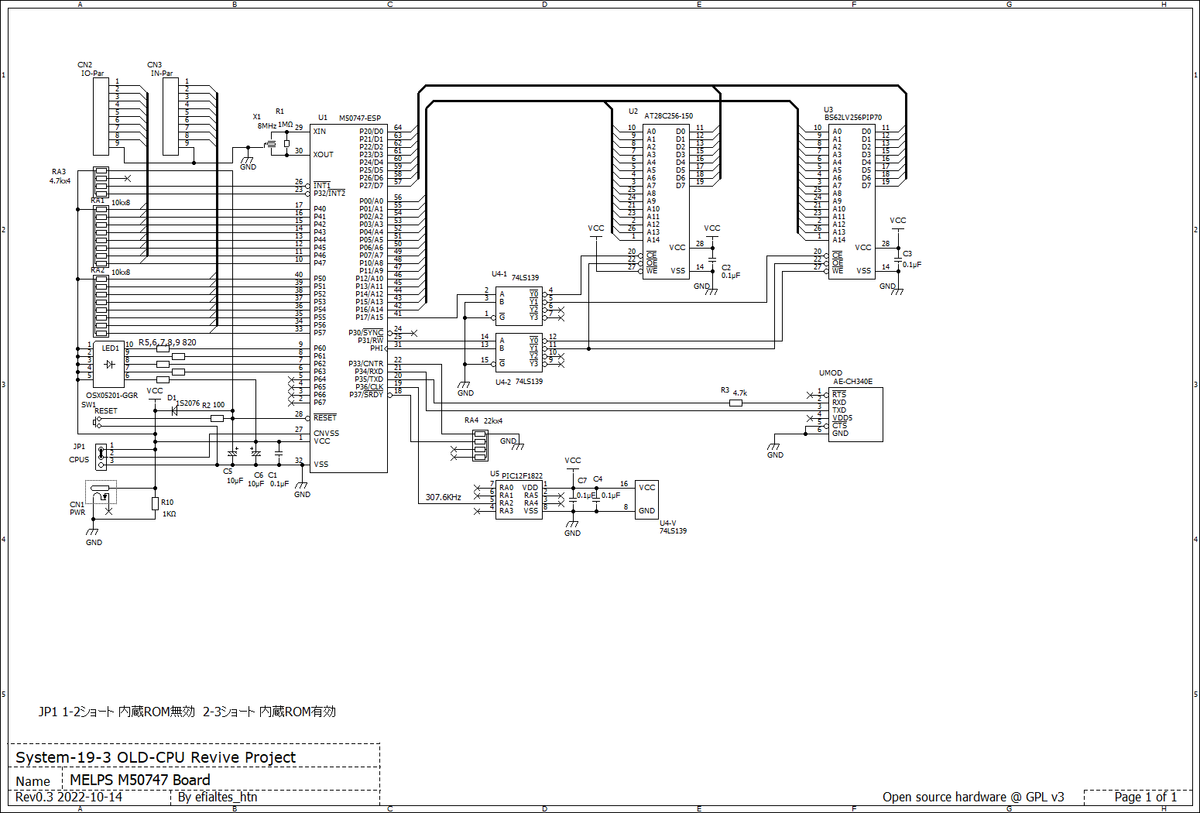
Task: Click the RA3 pin label inside U5
Action: (506, 511)
